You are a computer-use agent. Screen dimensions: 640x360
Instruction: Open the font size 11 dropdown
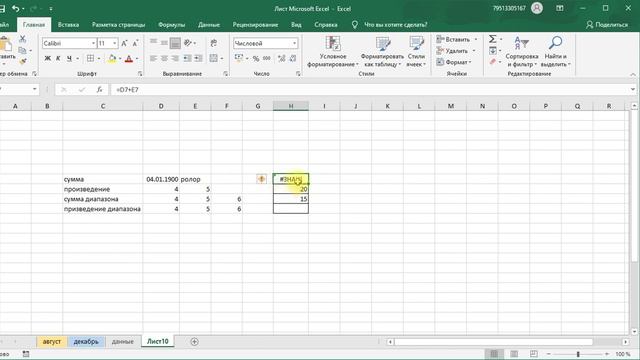click(x=115, y=43)
